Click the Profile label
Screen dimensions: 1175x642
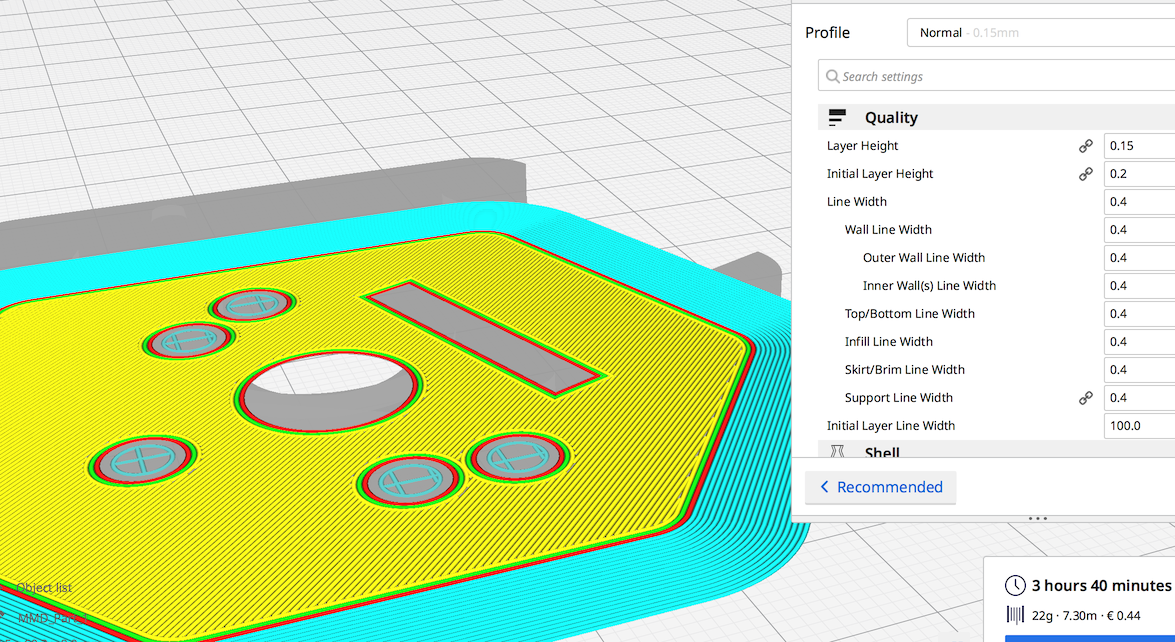coord(827,33)
